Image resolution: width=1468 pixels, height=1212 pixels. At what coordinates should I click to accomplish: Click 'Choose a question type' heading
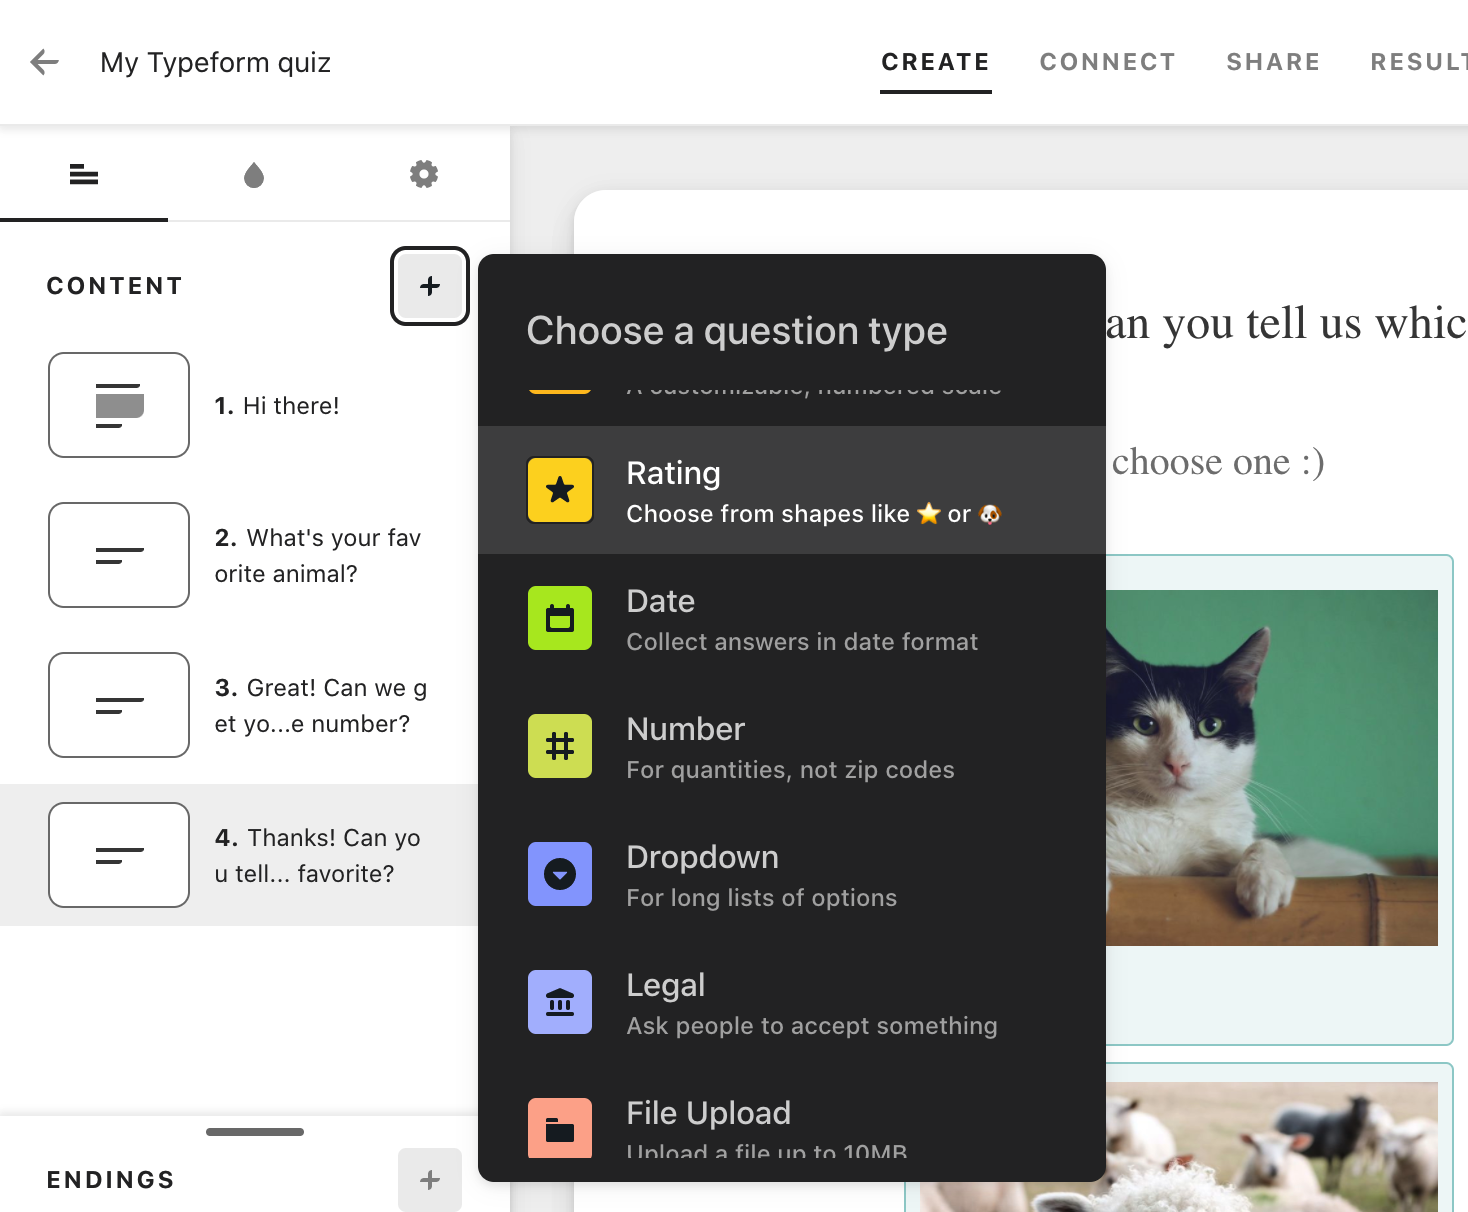737,331
